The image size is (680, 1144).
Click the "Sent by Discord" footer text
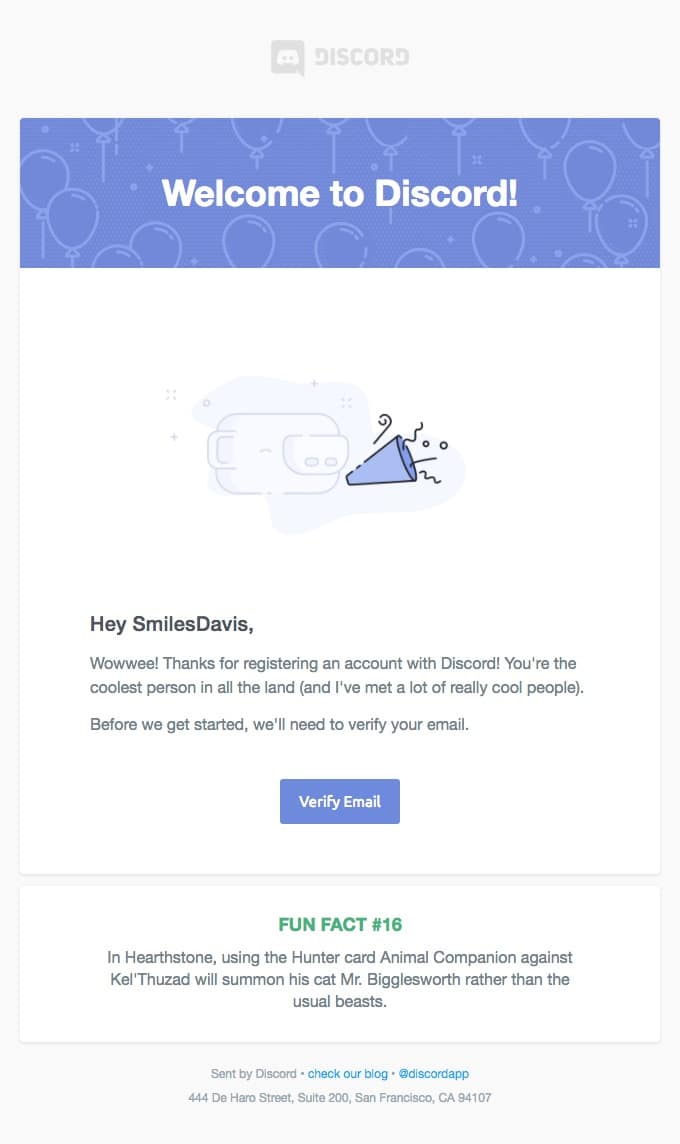click(253, 1074)
